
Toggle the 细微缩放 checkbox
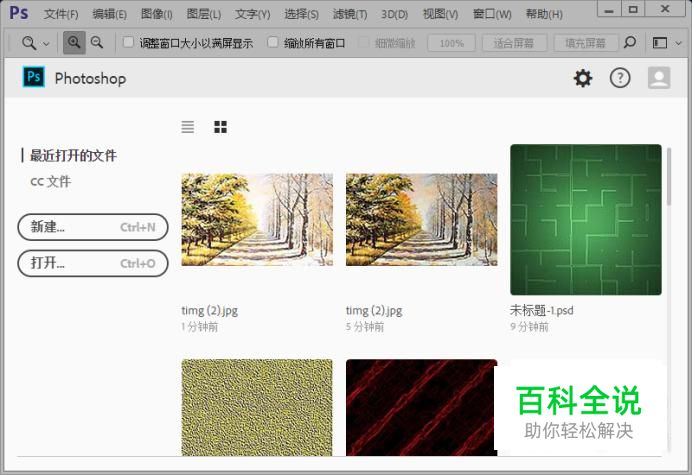364,42
